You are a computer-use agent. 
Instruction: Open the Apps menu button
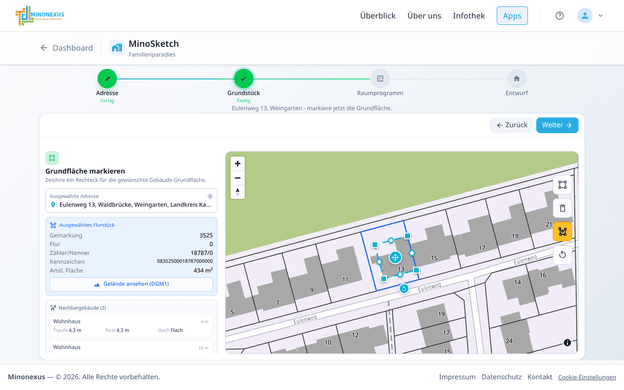tap(512, 16)
